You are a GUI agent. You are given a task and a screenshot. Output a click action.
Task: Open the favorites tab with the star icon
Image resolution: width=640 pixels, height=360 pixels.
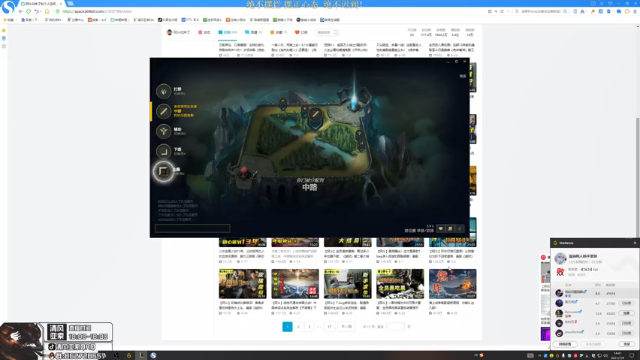coord(278,32)
